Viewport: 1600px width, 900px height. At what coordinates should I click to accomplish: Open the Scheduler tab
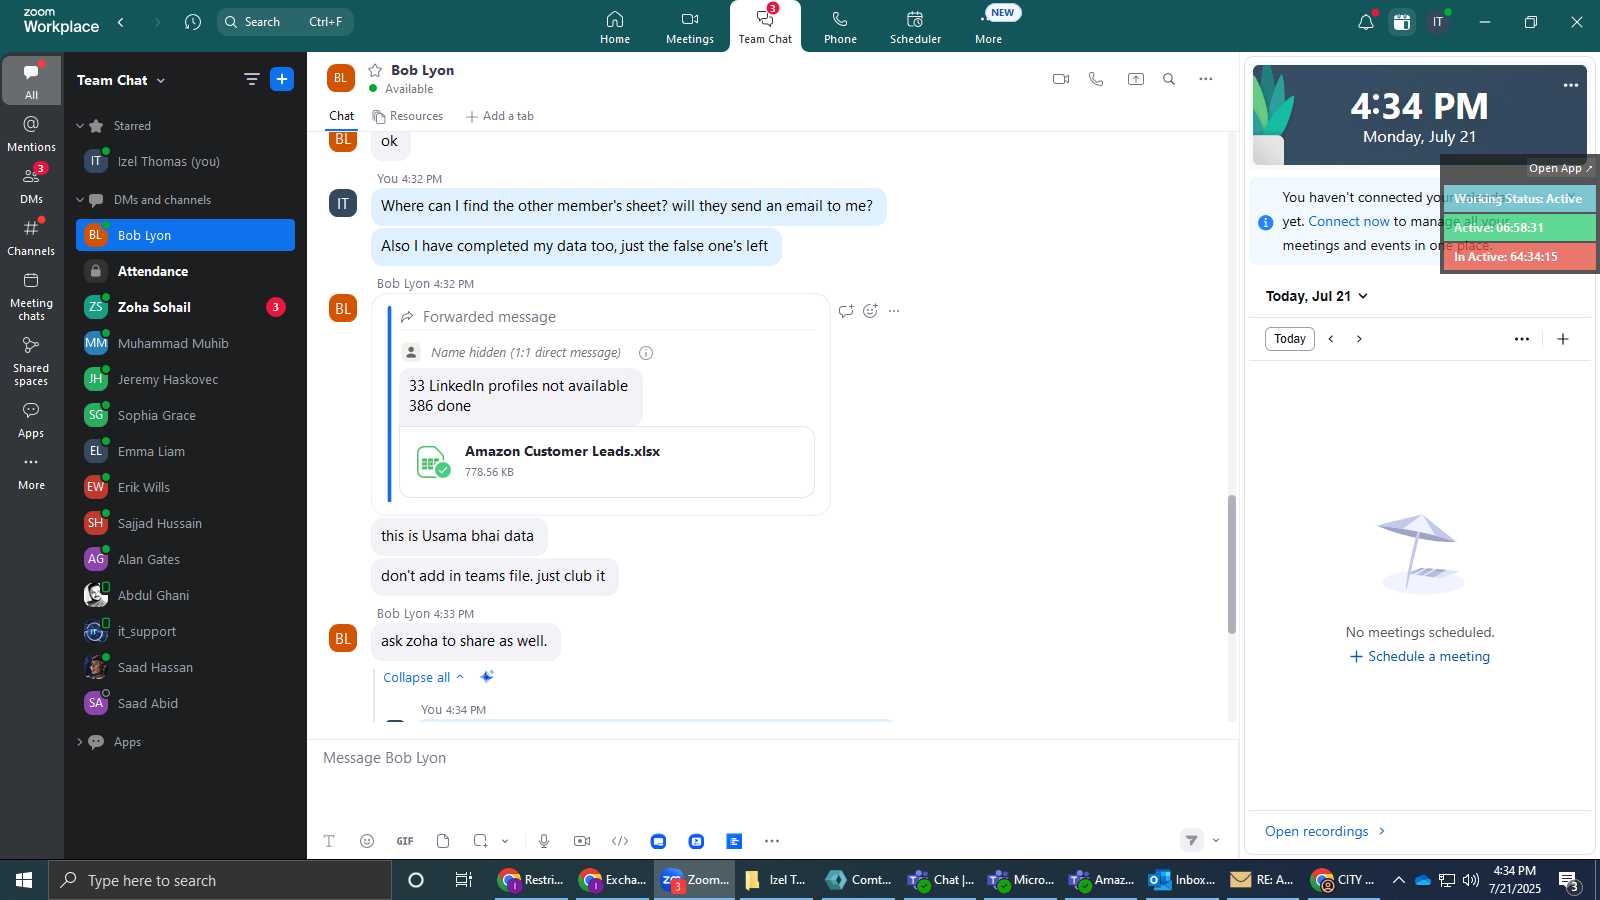point(915,27)
